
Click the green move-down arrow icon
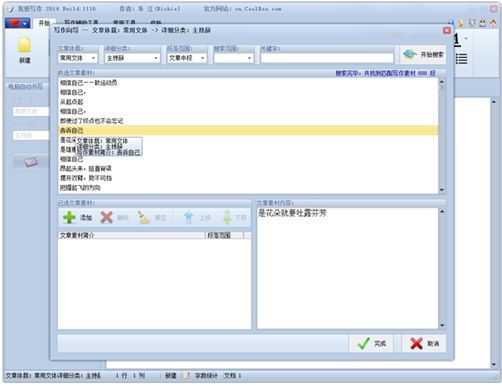tap(227, 217)
